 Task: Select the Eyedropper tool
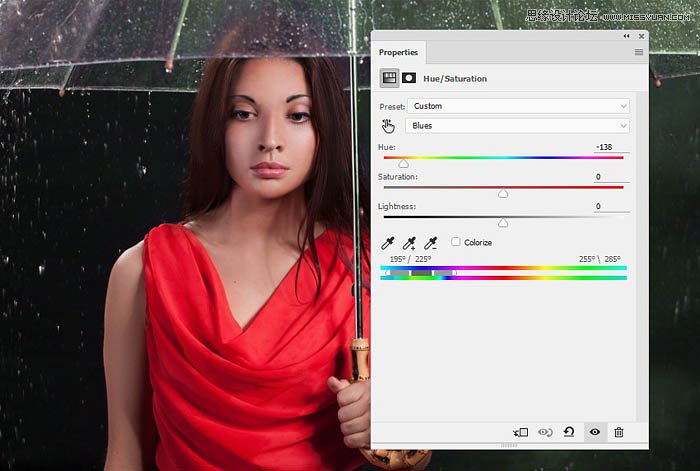coord(388,243)
